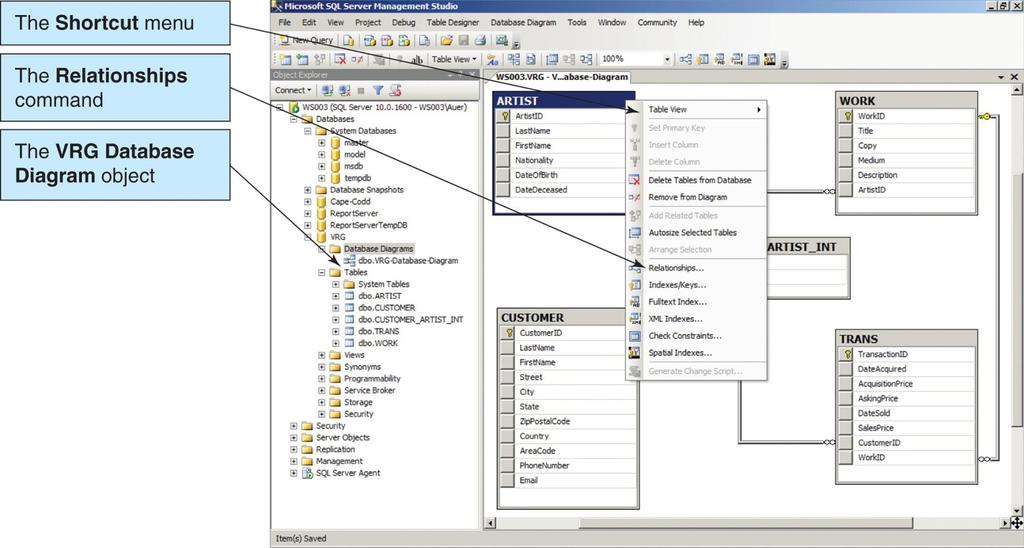Click the New Query toolbar button
The image size is (1024, 548).
pos(306,40)
